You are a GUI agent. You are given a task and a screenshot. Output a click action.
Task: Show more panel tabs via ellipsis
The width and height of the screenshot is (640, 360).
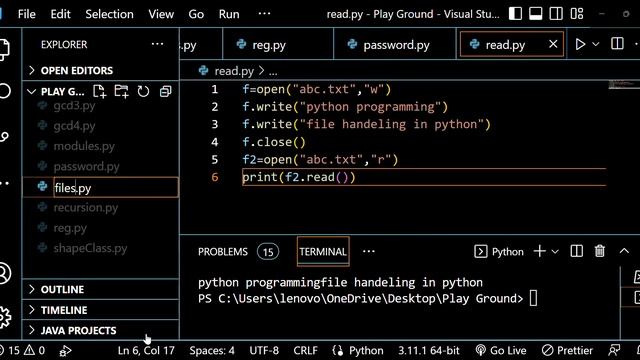[x=369, y=251]
